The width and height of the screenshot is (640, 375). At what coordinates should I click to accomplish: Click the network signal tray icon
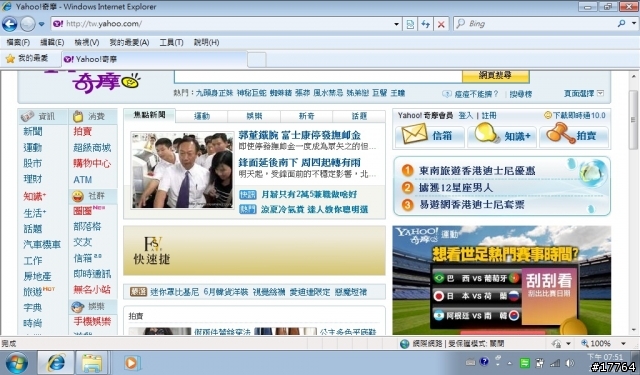pos(555,363)
